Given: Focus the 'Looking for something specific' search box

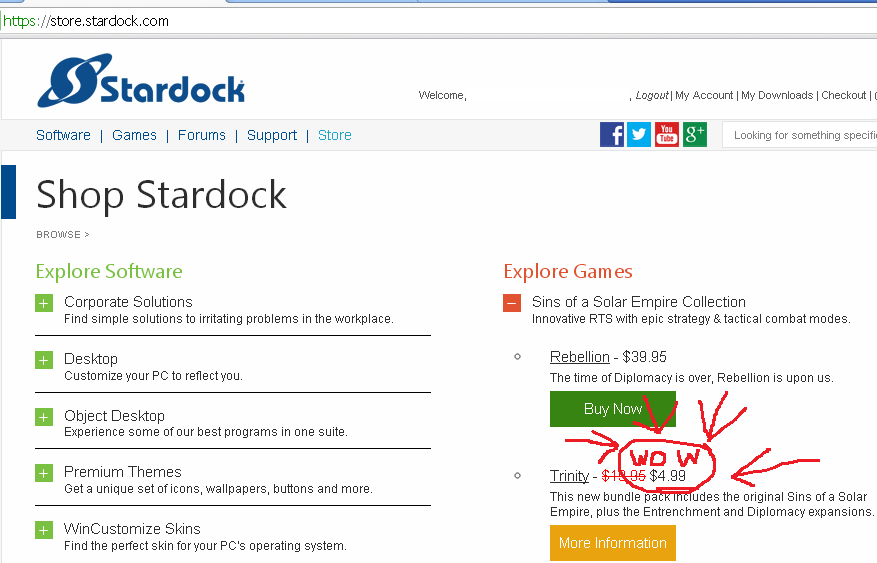Looking at the screenshot, I should pos(800,135).
